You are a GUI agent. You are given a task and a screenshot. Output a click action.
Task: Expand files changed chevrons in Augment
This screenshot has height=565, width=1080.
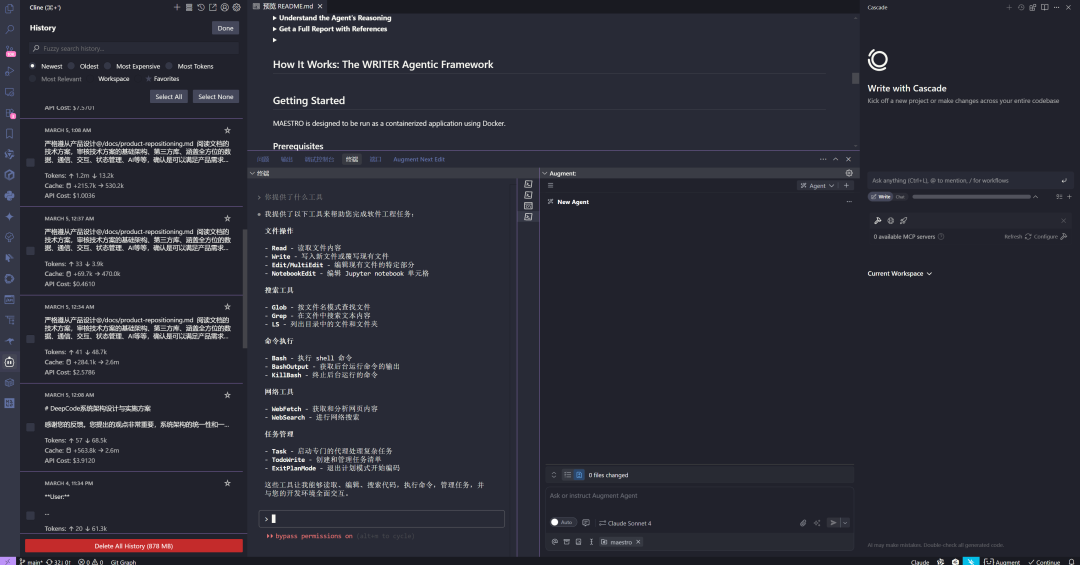tap(554, 475)
